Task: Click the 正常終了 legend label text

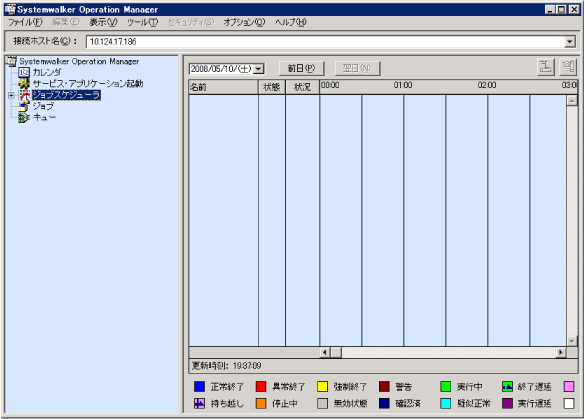Action: [x=227, y=387]
